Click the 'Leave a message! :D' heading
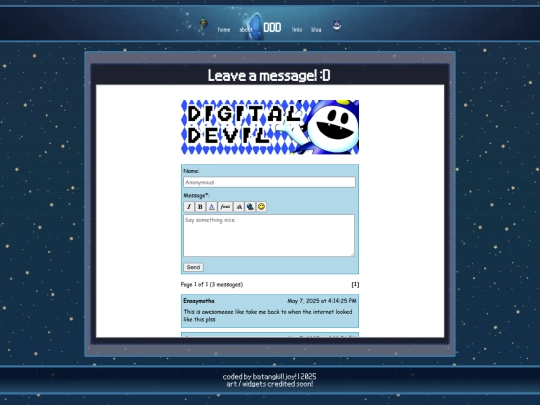Viewport: 540px width, 405px height. 269,75
